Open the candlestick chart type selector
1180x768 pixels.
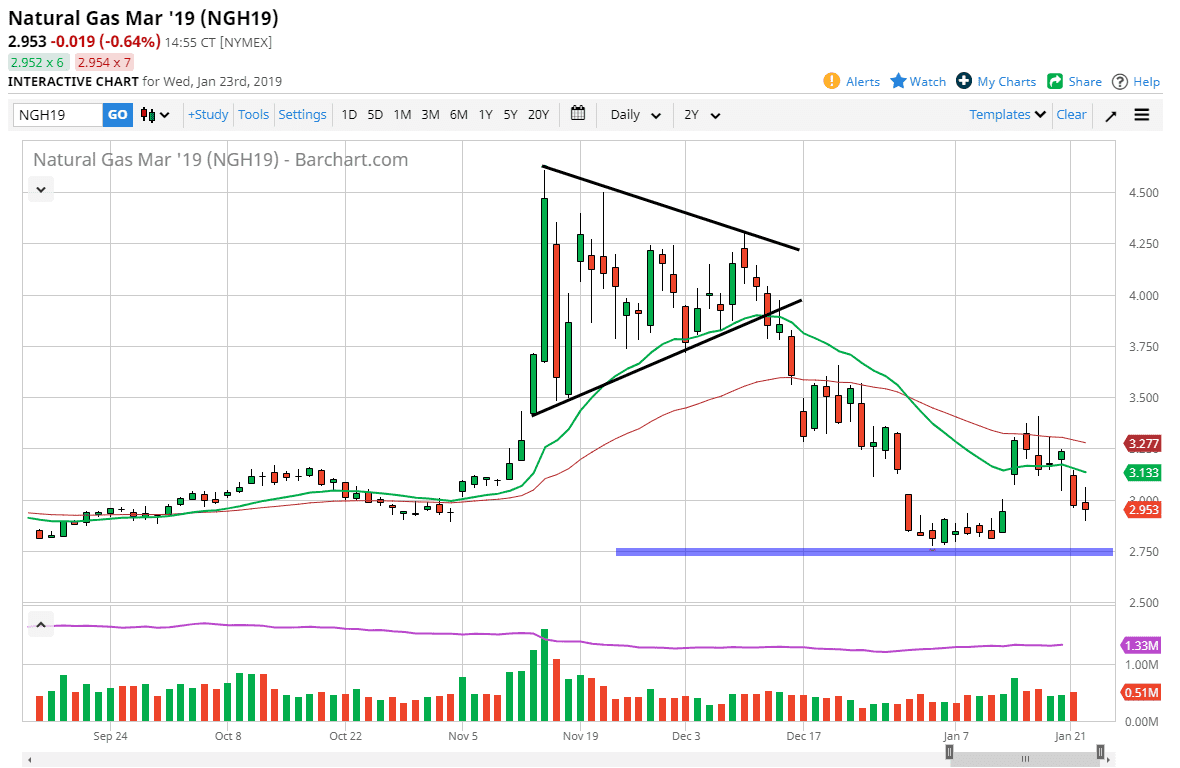tap(155, 115)
